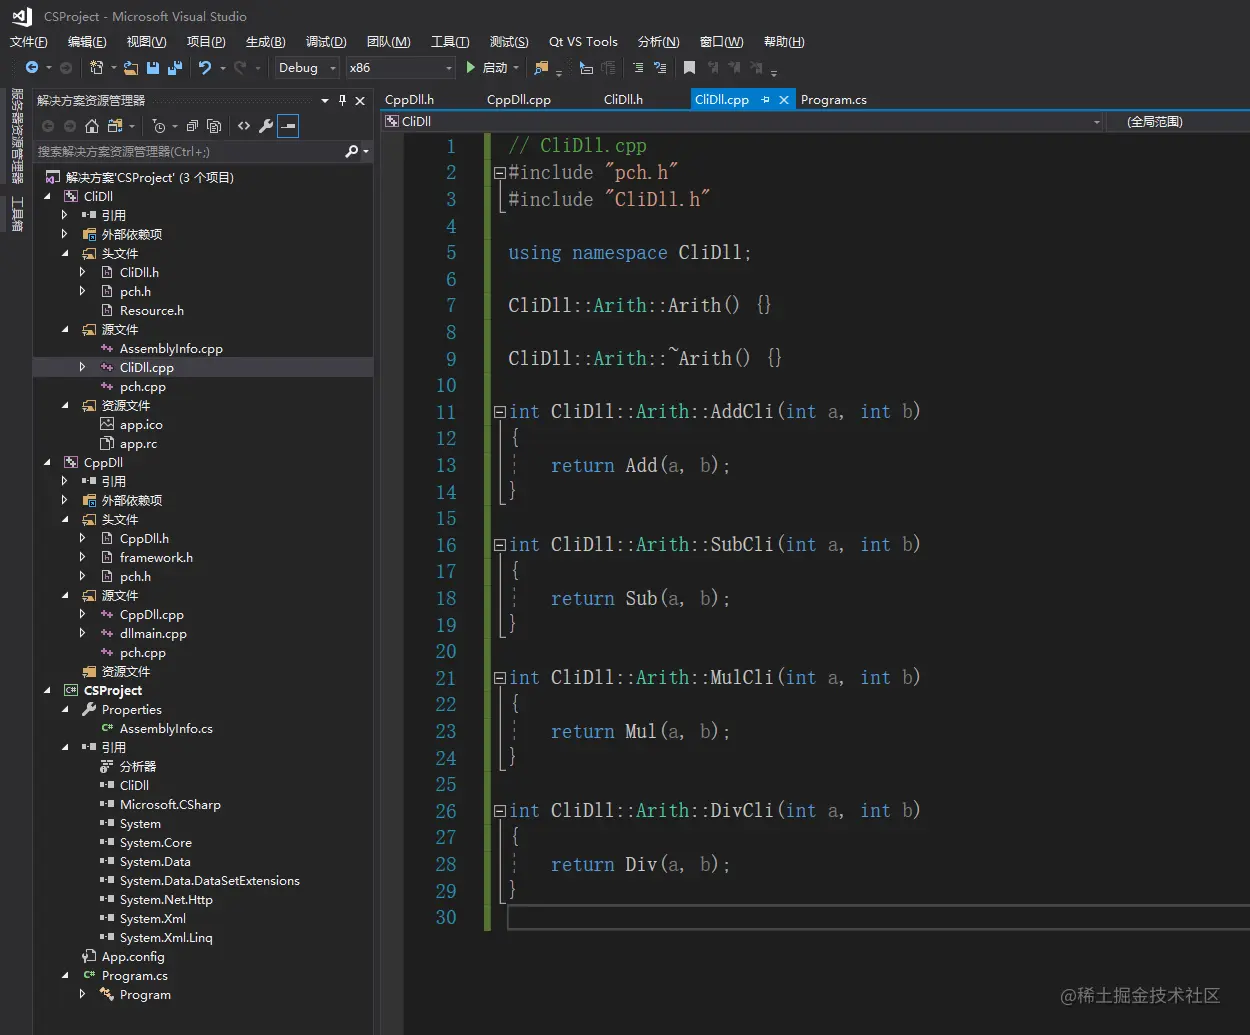Switch to the Program.cs tab

coord(833,100)
